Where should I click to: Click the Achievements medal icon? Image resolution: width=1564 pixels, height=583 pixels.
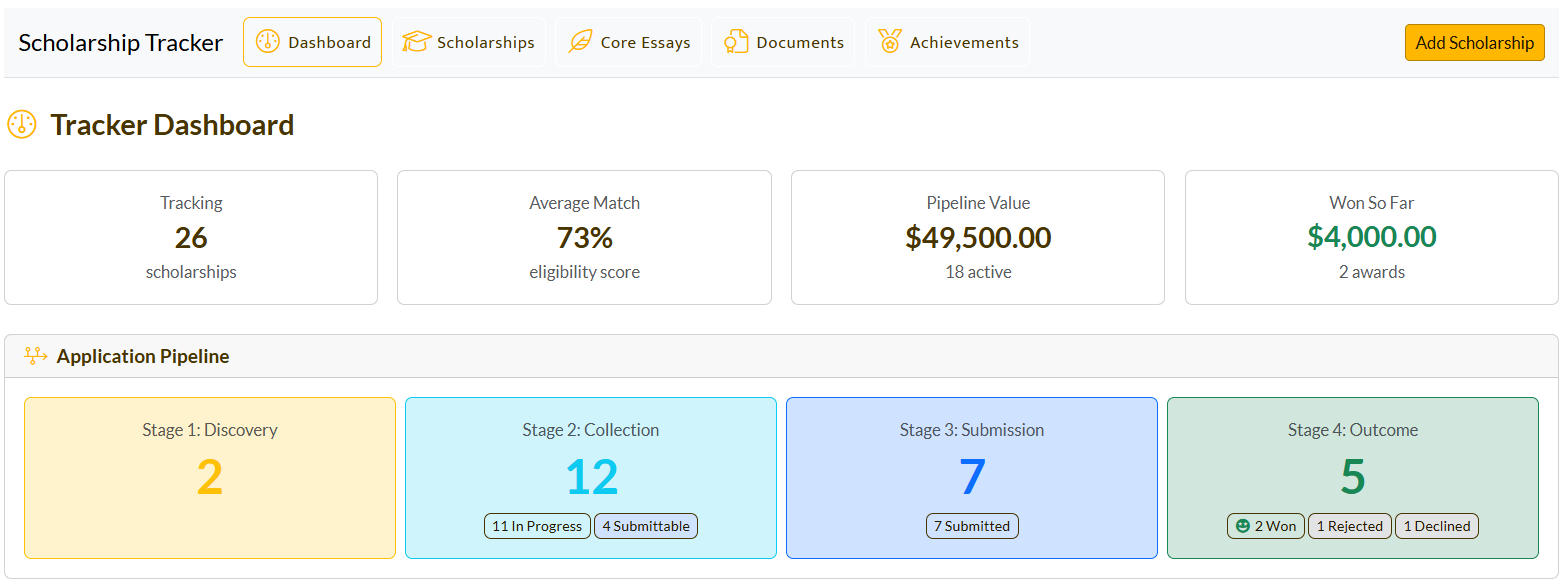[890, 42]
